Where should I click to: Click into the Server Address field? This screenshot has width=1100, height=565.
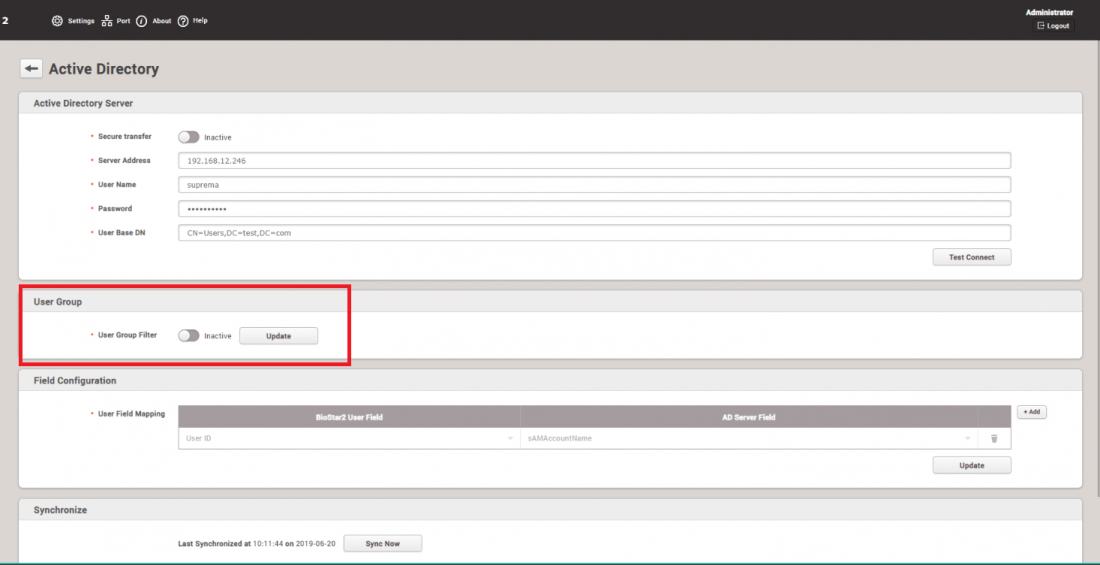click(x=594, y=161)
